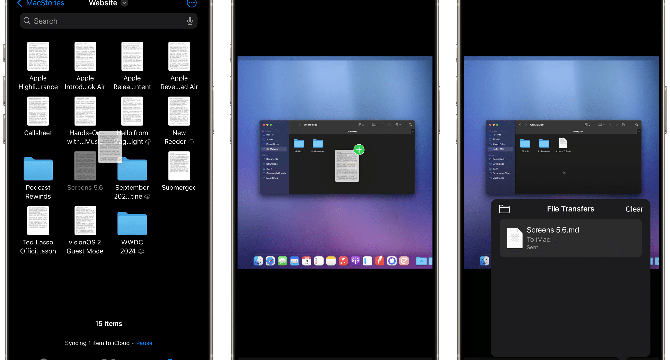The height and width of the screenshot is (360, 670).
Task: Tap the microphone dictation icon in search
Action: 190,21
